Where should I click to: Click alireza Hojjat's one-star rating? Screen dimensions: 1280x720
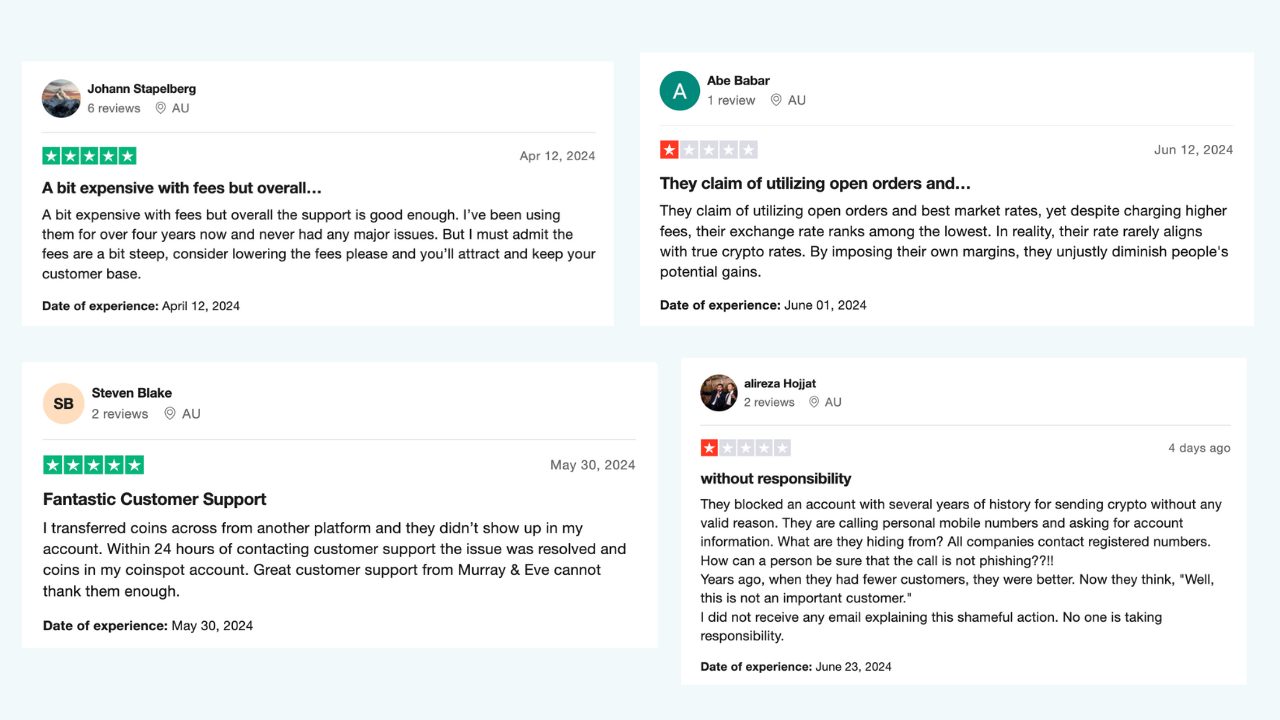pyautogui.click(x=745, y=448)
